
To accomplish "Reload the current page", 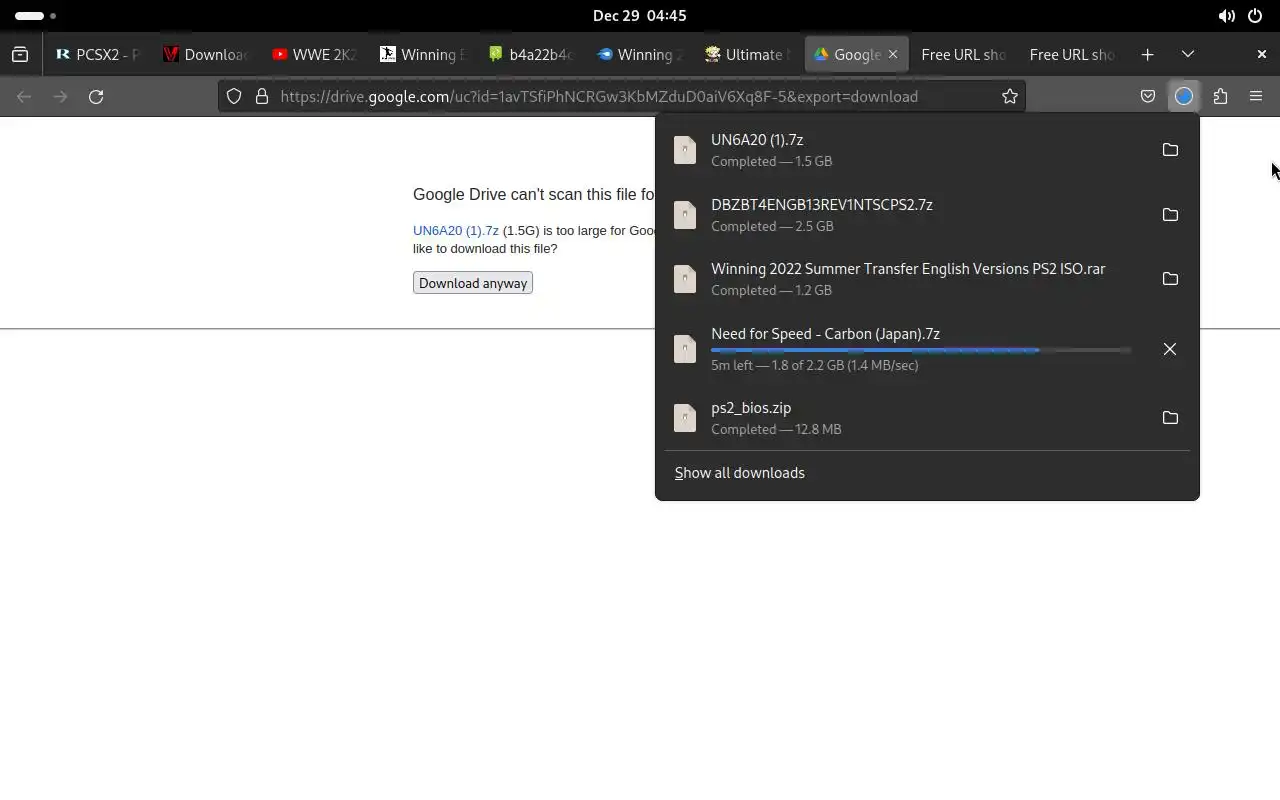I will click(96, 96).
